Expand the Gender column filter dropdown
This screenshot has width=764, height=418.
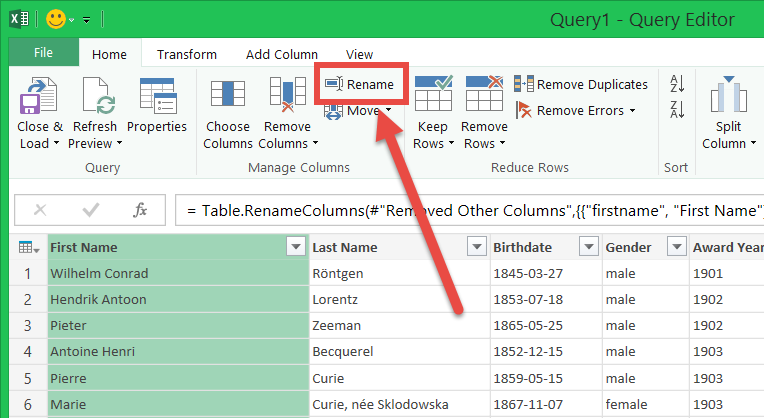(674, 247)
